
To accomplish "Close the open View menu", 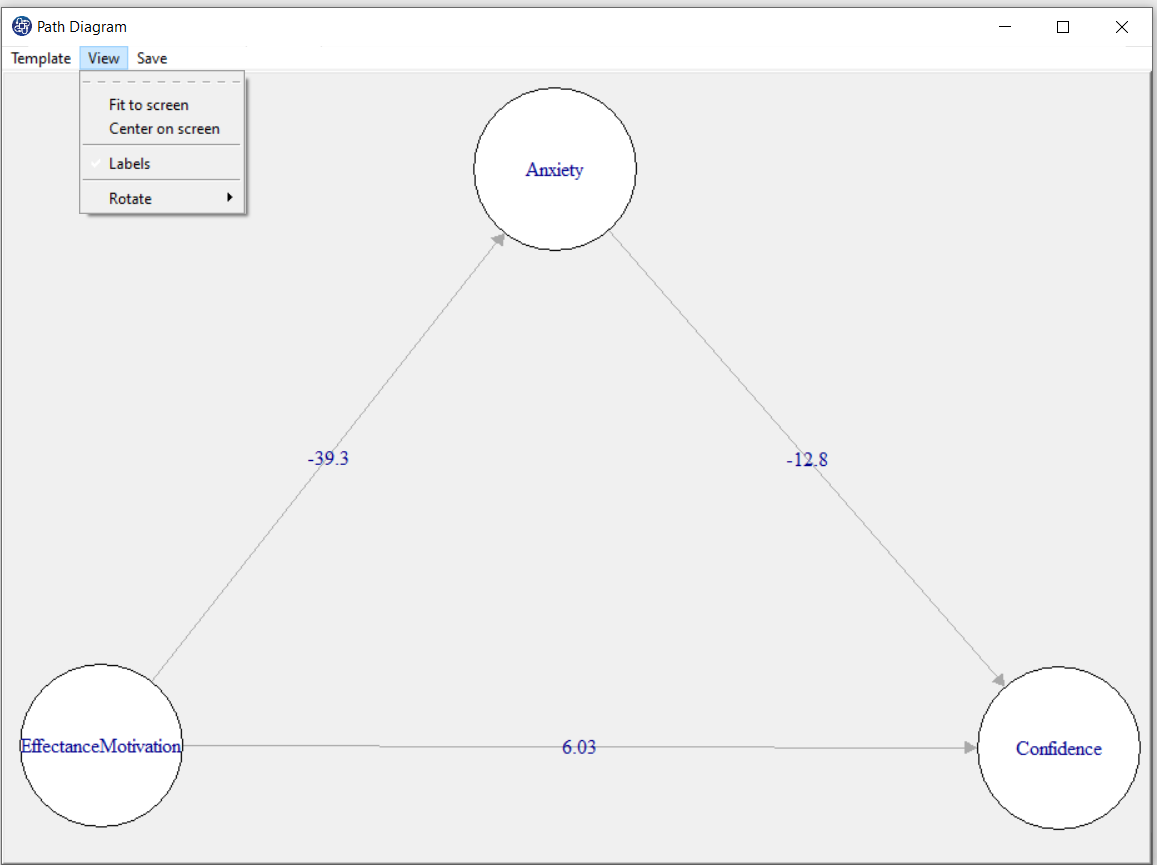I will [104, 58].
